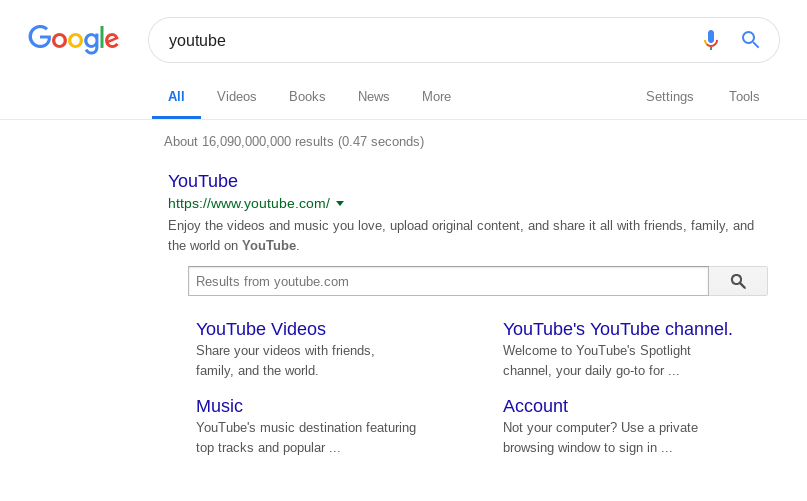The image size is (807, 501).
Task: Activate voice search microphone icon
Action: pos(711,40)
